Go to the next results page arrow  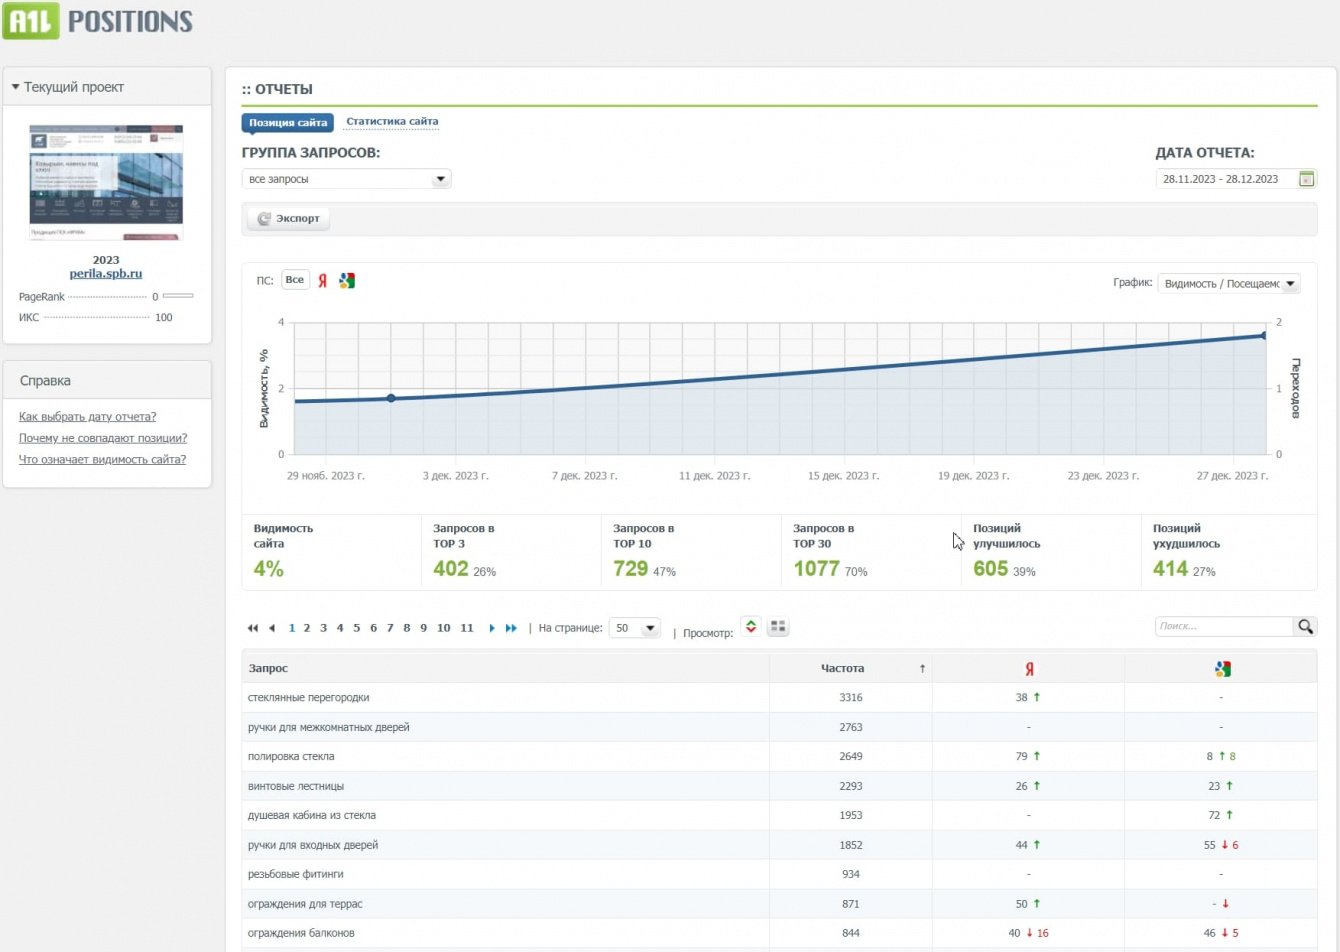point(492,628)
